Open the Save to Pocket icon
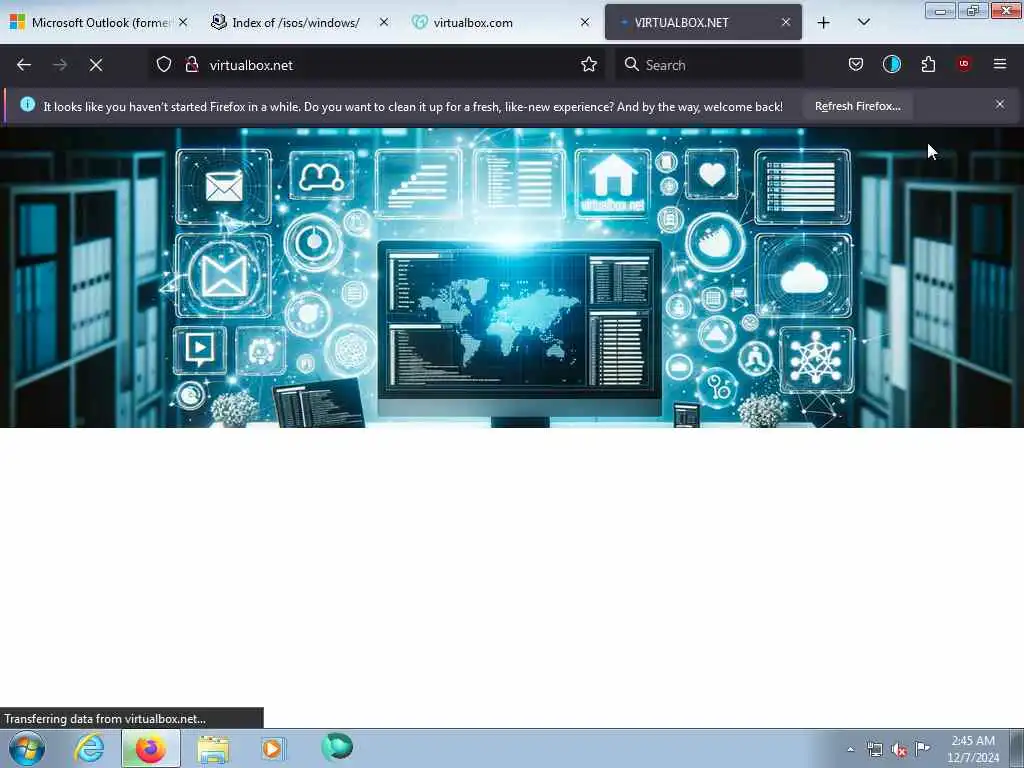Screen dimensions: 1024x768 (x=856, y=64)
